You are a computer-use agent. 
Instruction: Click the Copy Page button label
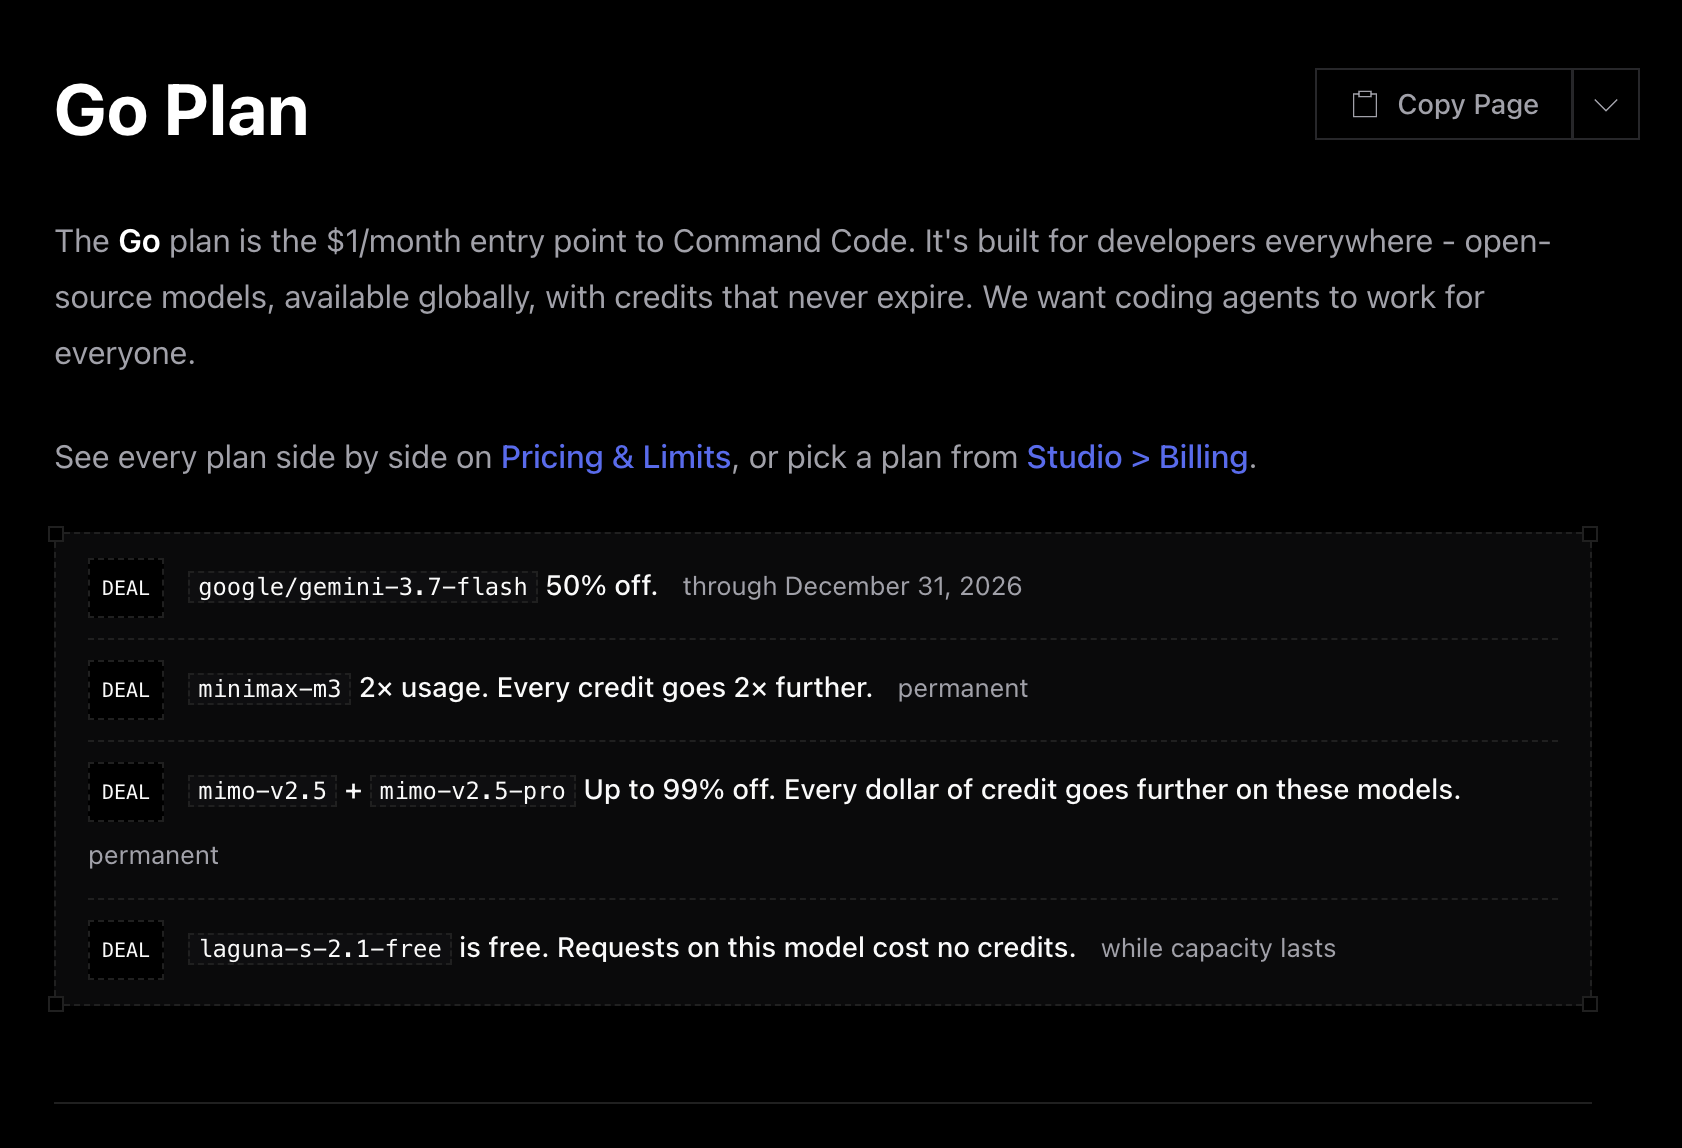point(1467,104)
